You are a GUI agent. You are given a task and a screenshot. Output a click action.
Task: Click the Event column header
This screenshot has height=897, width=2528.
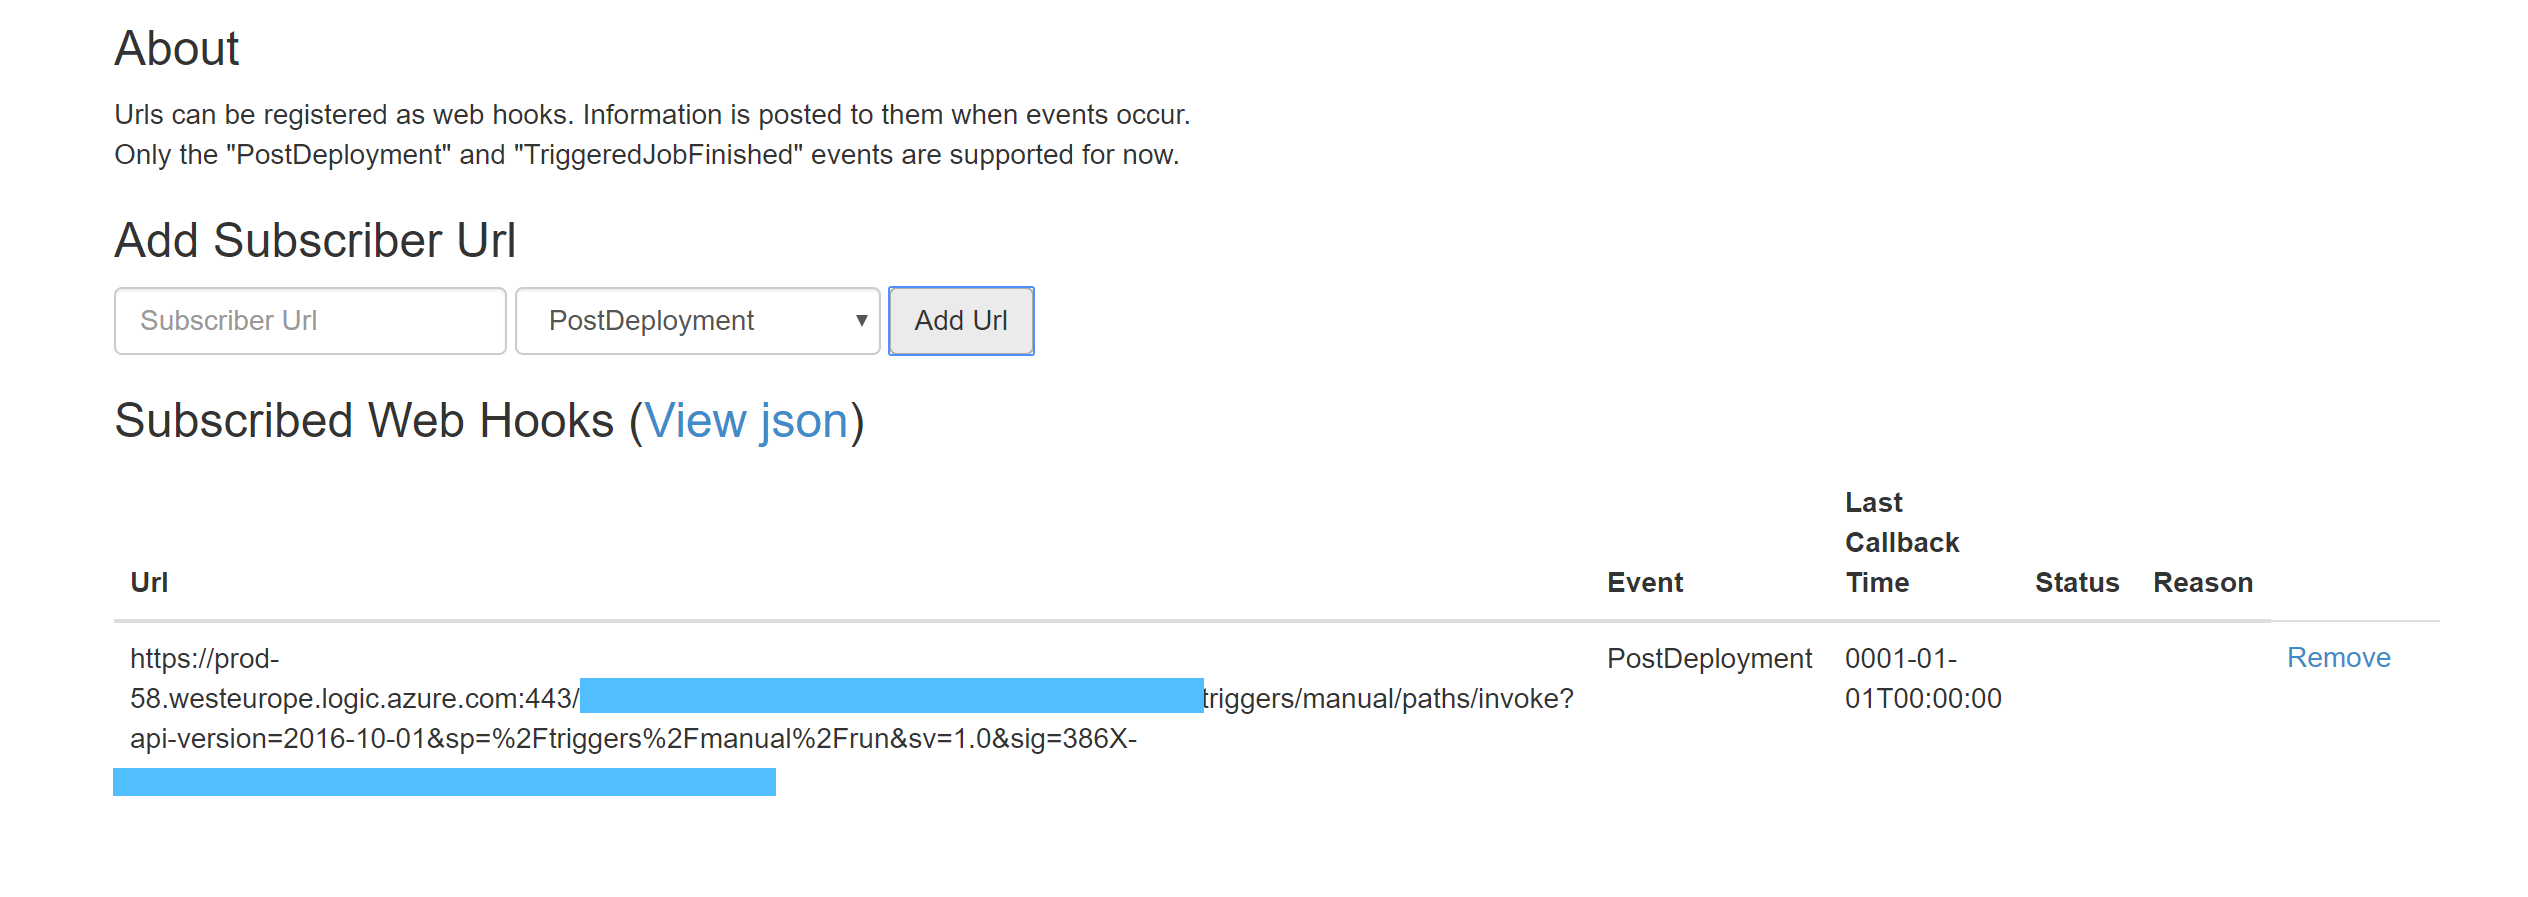click(1645, 582)
